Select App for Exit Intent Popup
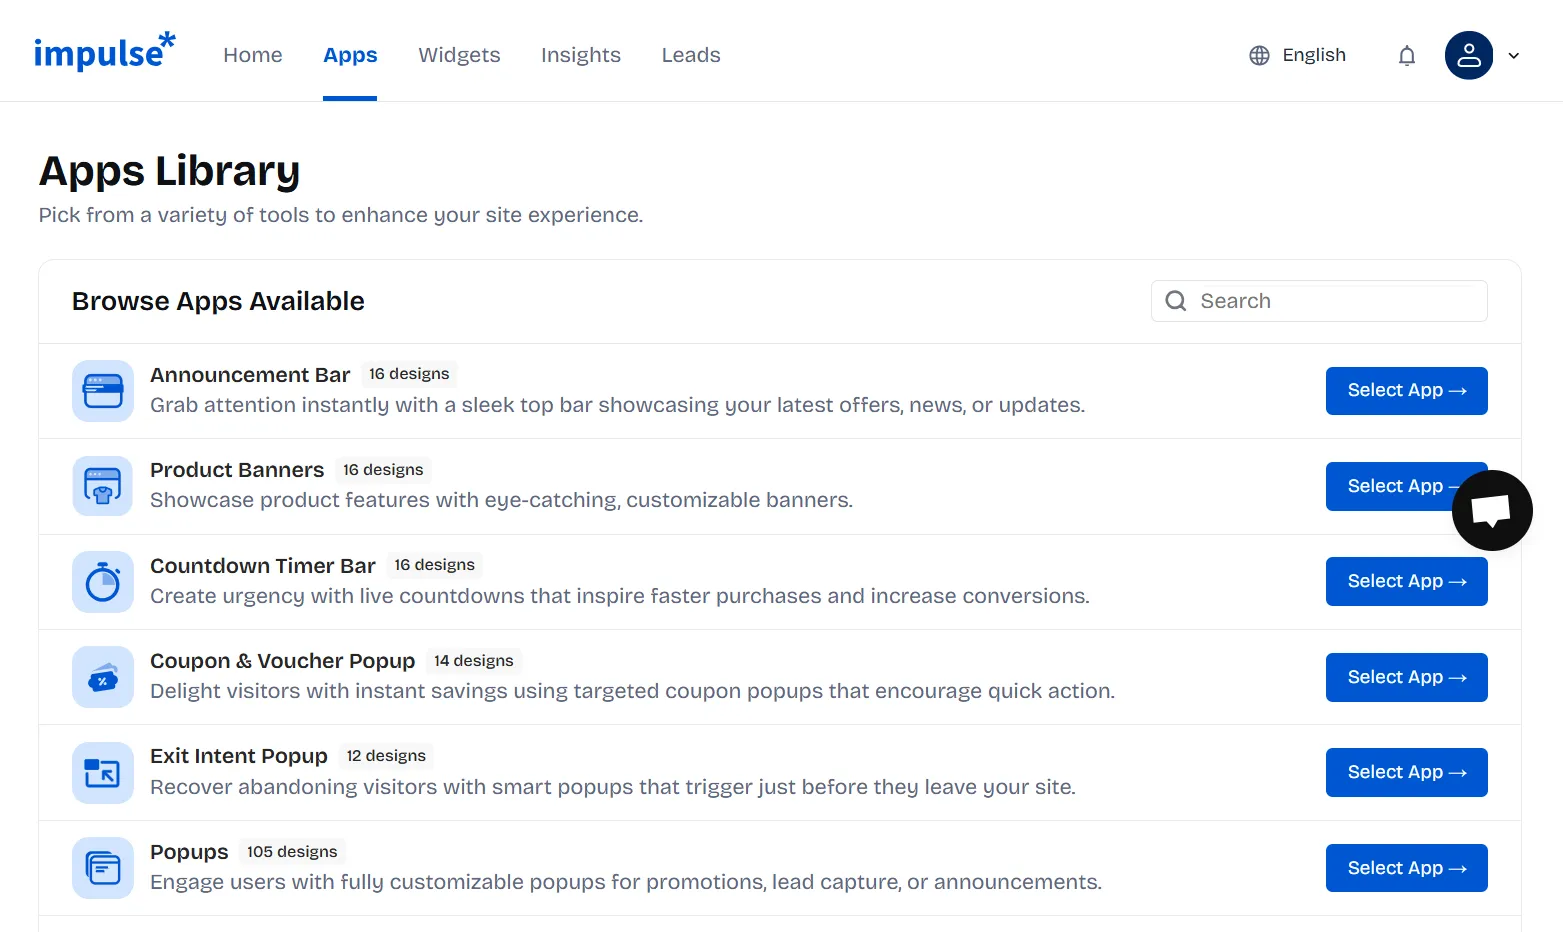1563x932 pixels. pos(1407,773)
